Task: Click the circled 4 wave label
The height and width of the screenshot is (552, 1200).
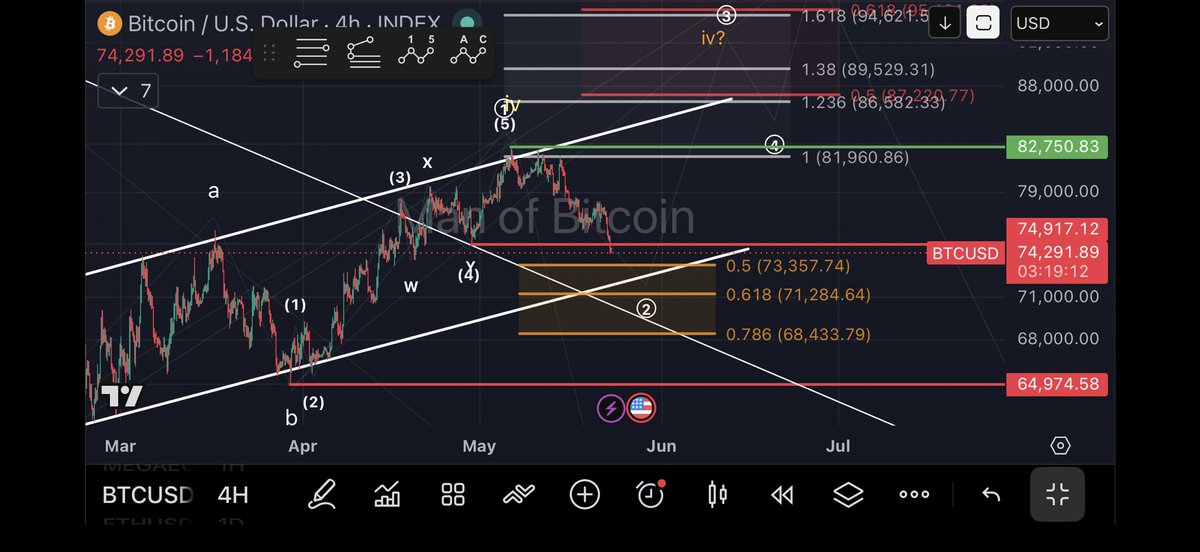Action: pos(774,144)
